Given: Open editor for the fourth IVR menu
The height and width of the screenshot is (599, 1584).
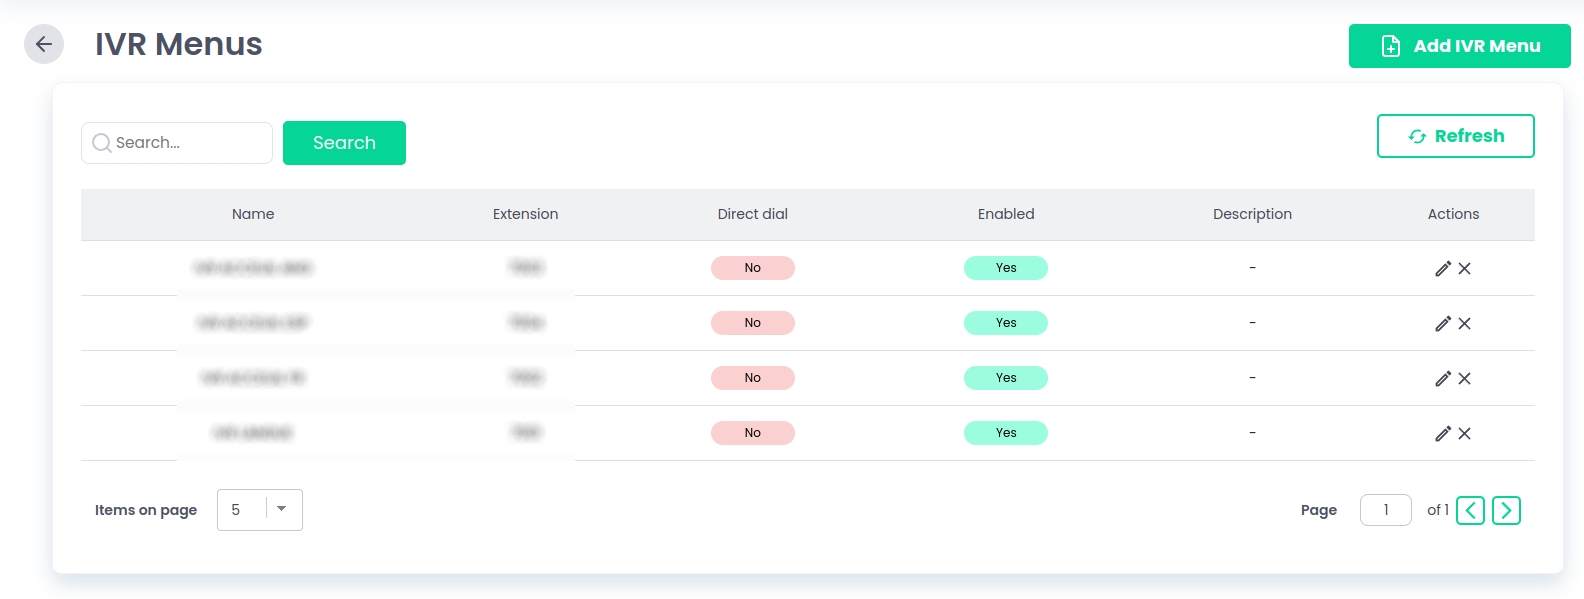Looking at the screenshot, I should click(x=1442, y=433).
